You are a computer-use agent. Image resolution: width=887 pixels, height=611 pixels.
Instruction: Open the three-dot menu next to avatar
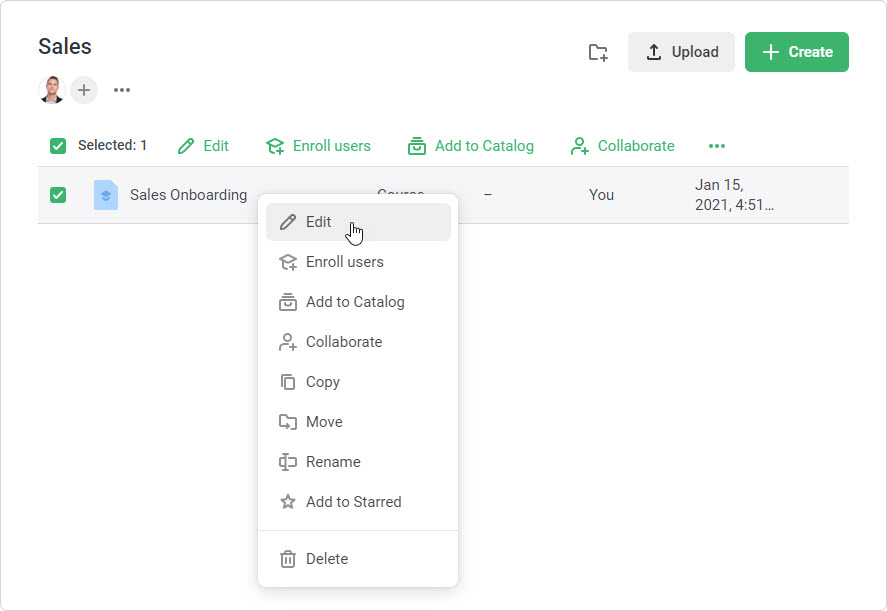(x=122, y=90)
